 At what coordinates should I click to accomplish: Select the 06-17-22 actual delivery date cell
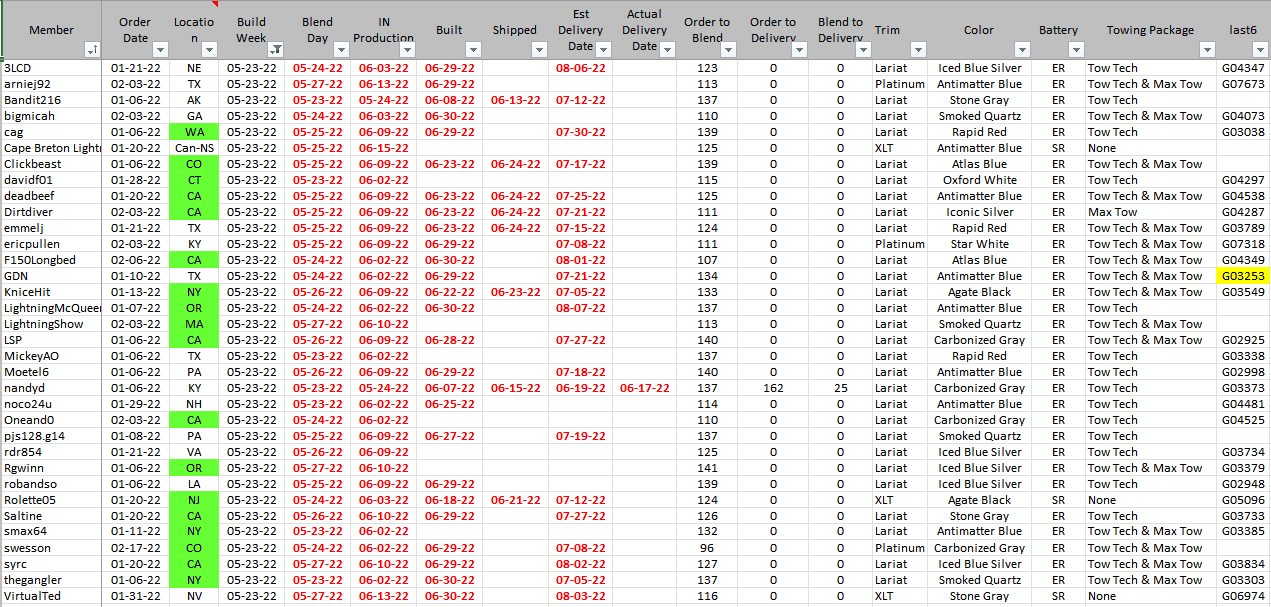pyautogui.click(x=644, y=388)
